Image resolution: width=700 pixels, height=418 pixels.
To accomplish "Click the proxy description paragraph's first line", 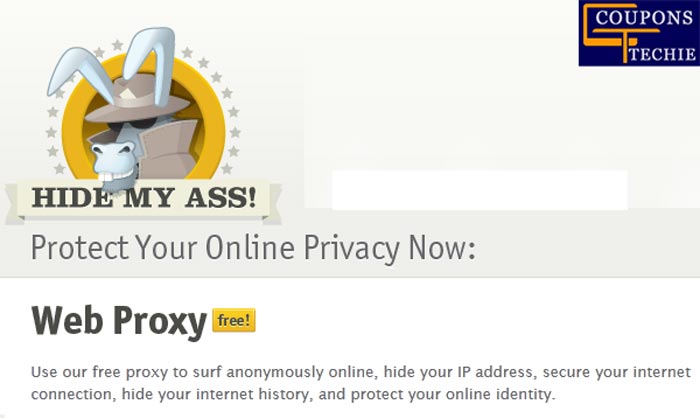I will (361, 372).
